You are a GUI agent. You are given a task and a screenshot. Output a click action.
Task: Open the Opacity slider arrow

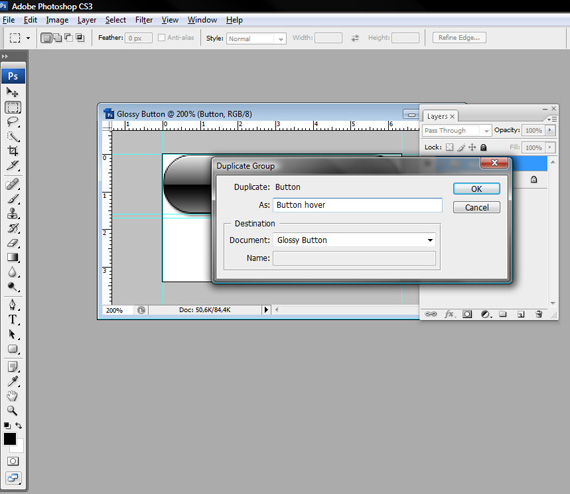pos(550,130)
